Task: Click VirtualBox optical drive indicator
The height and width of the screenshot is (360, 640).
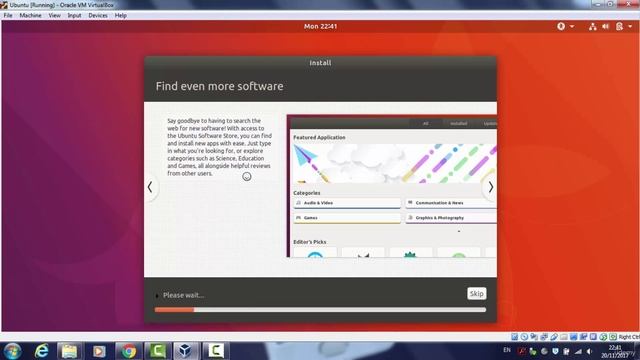Action: point(524,337)
